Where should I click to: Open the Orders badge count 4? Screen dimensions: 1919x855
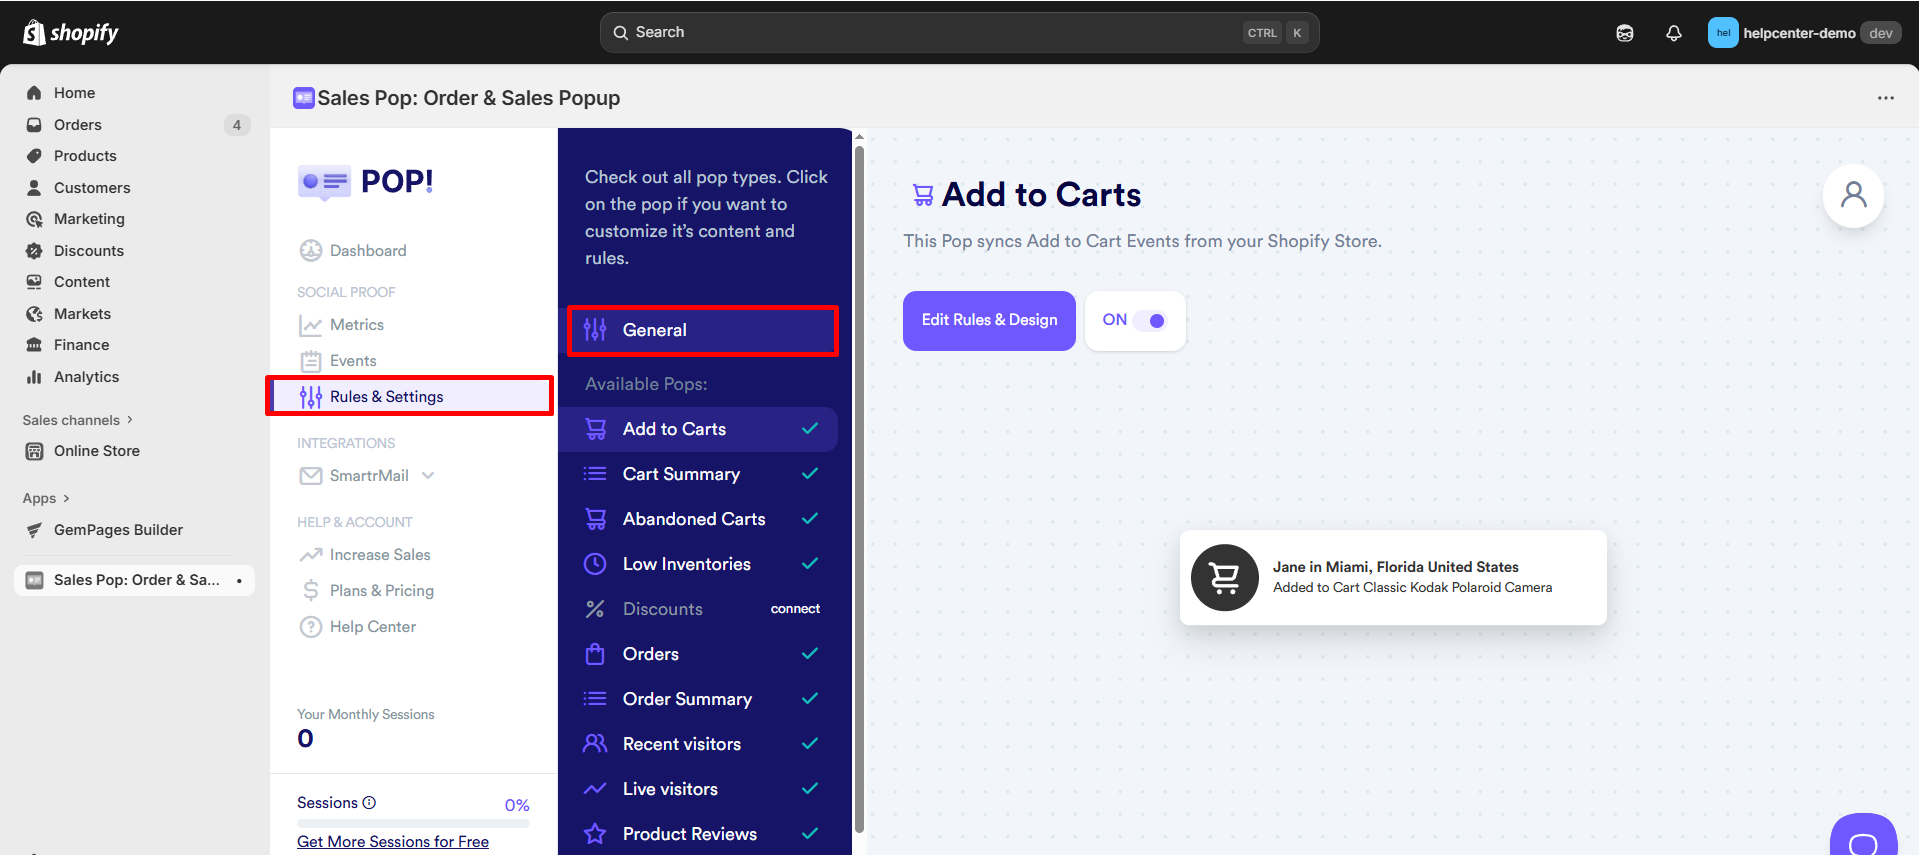[x=237, y=125]
